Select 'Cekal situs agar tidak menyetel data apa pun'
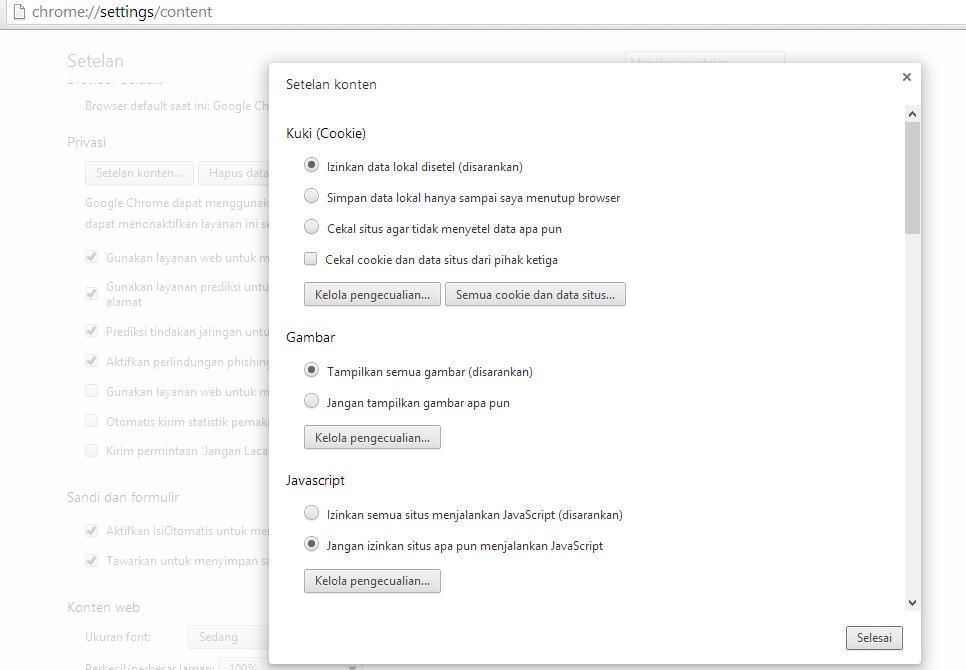Screen dimensions: 966x670 click(x=312, y=227)
